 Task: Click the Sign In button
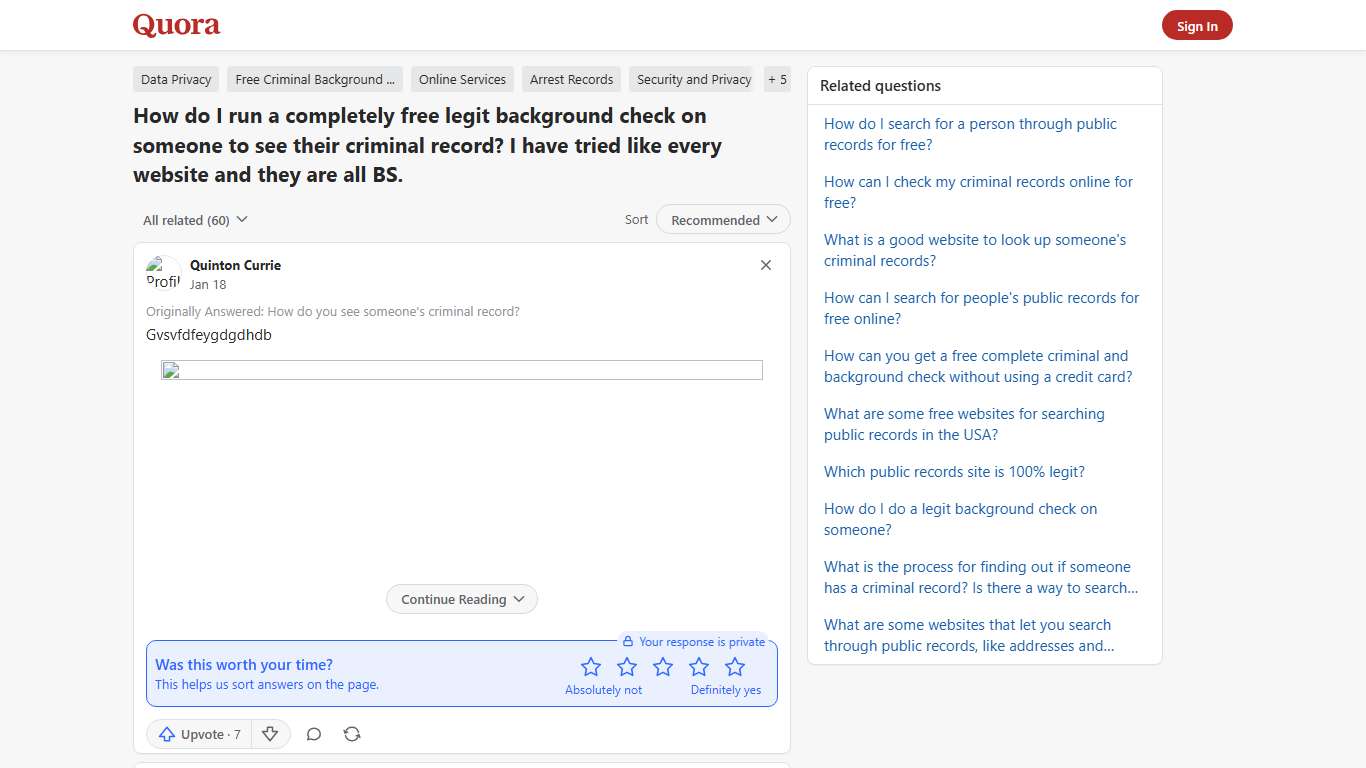[1196, 25]
